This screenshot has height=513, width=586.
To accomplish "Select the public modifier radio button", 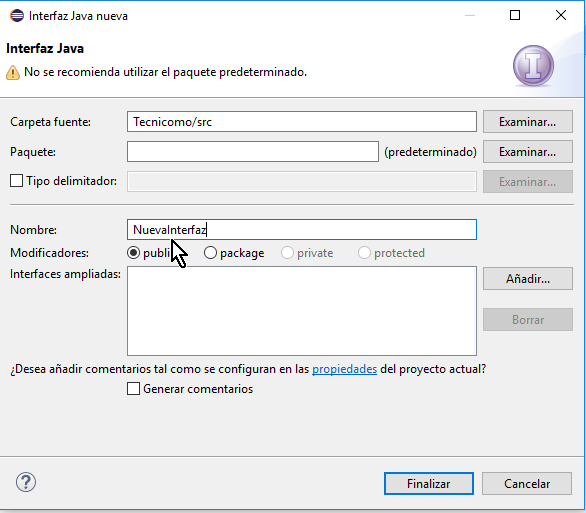I will coord(133,253).
